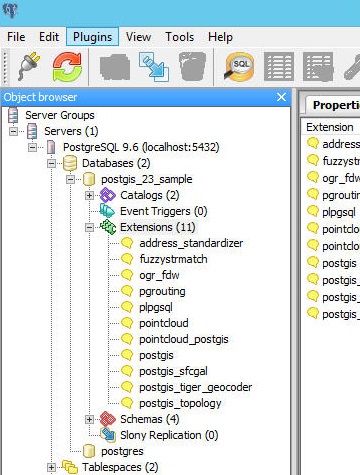Image resolution: width=360 pixels, height=475 pixels.
Task: Expand the Schemas (4) node
Action: 89,419
